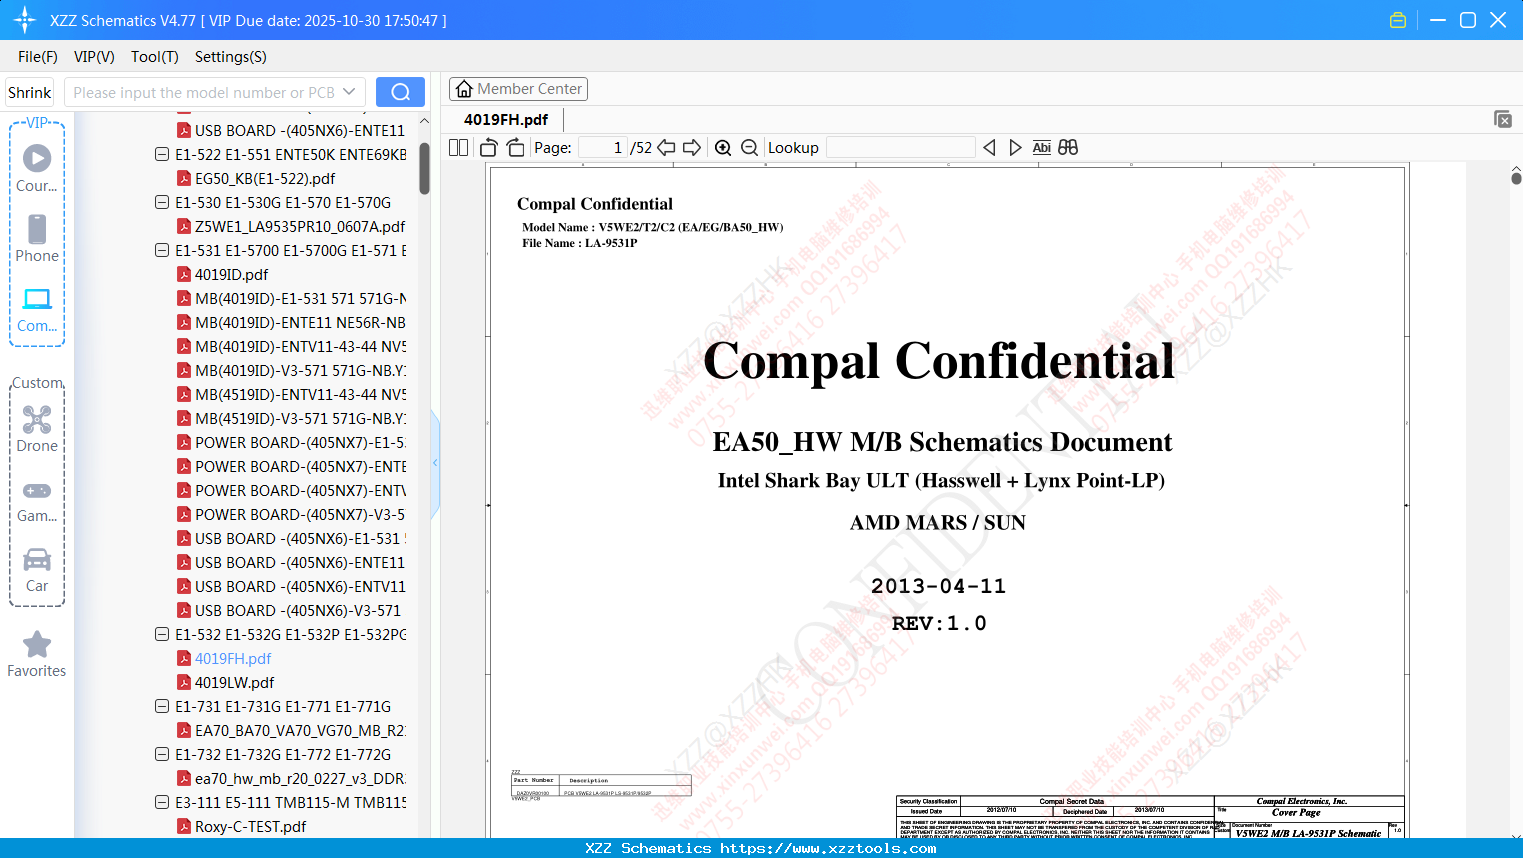Click the XZZ Schematics app logo

click(25, 20)
